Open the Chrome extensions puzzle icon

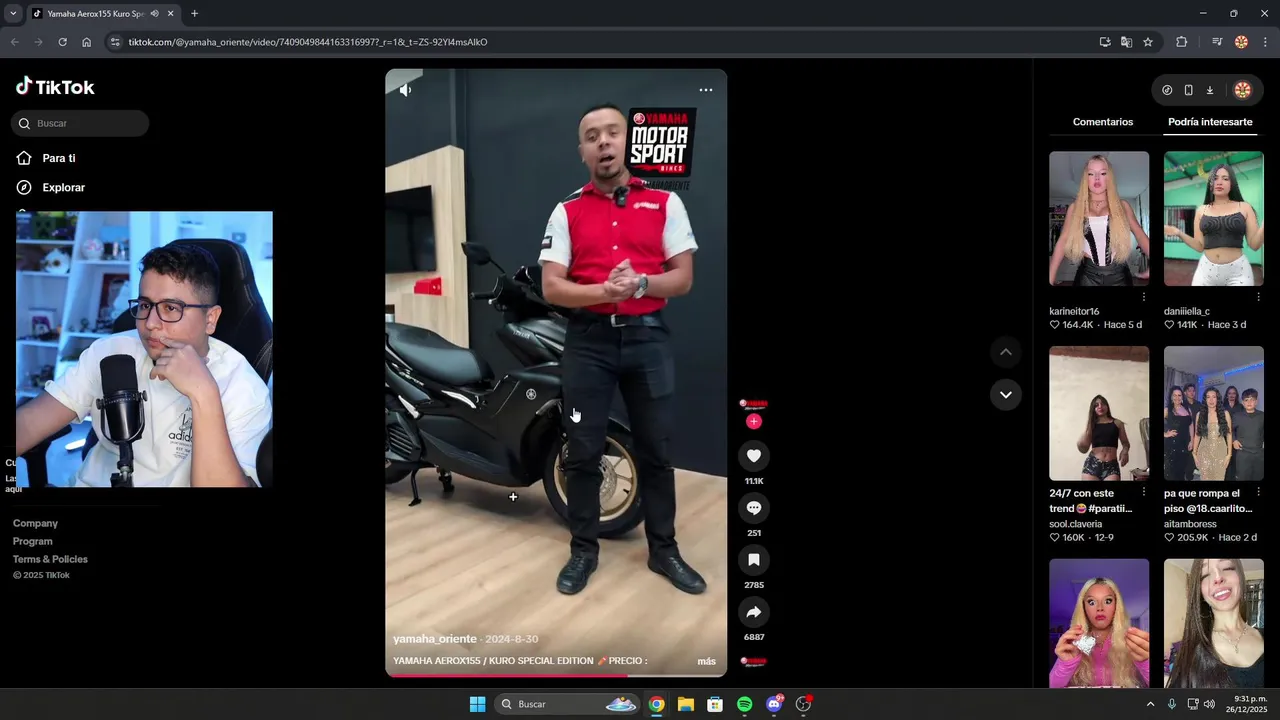[1182, 42]
